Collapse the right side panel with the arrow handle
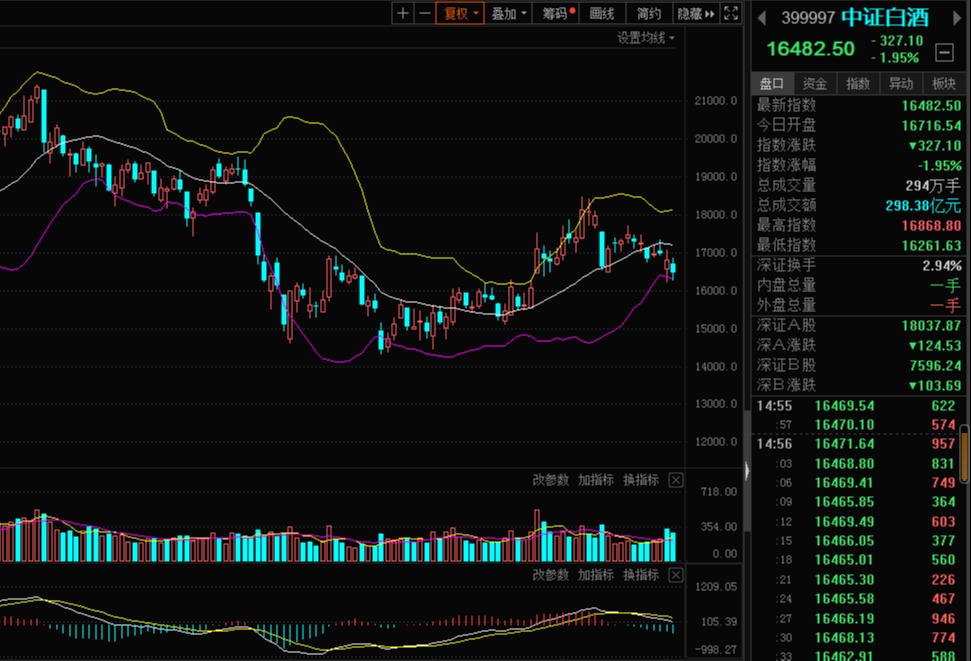 pyautogui.click(x=747, y=471)
